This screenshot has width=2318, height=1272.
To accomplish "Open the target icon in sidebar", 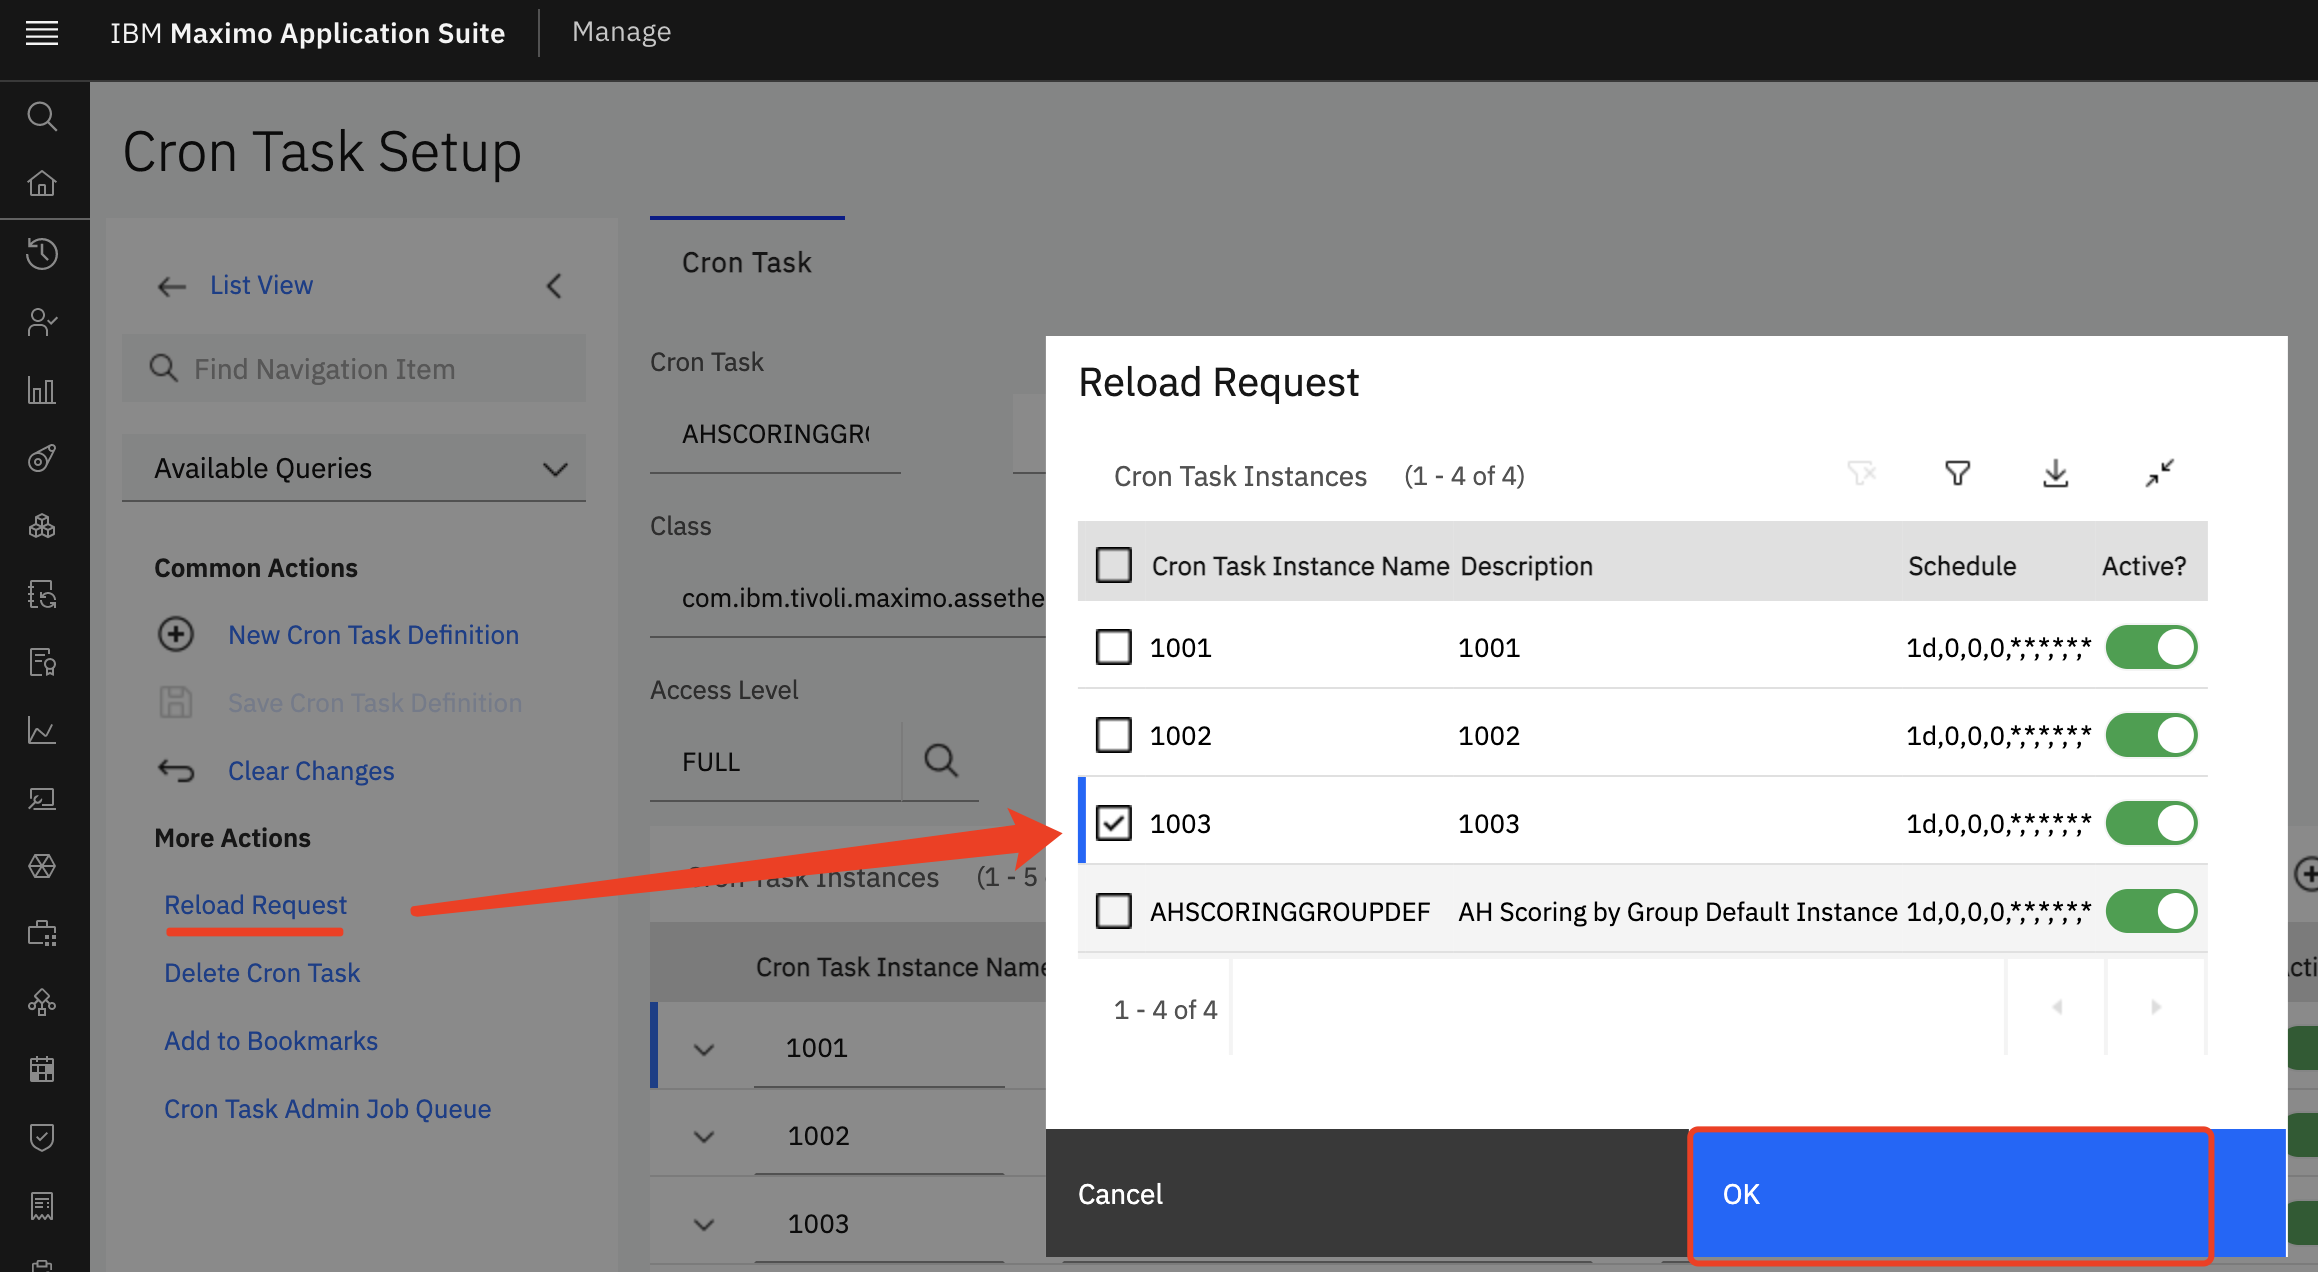I will pyautogui.click(x=42, y=458).
